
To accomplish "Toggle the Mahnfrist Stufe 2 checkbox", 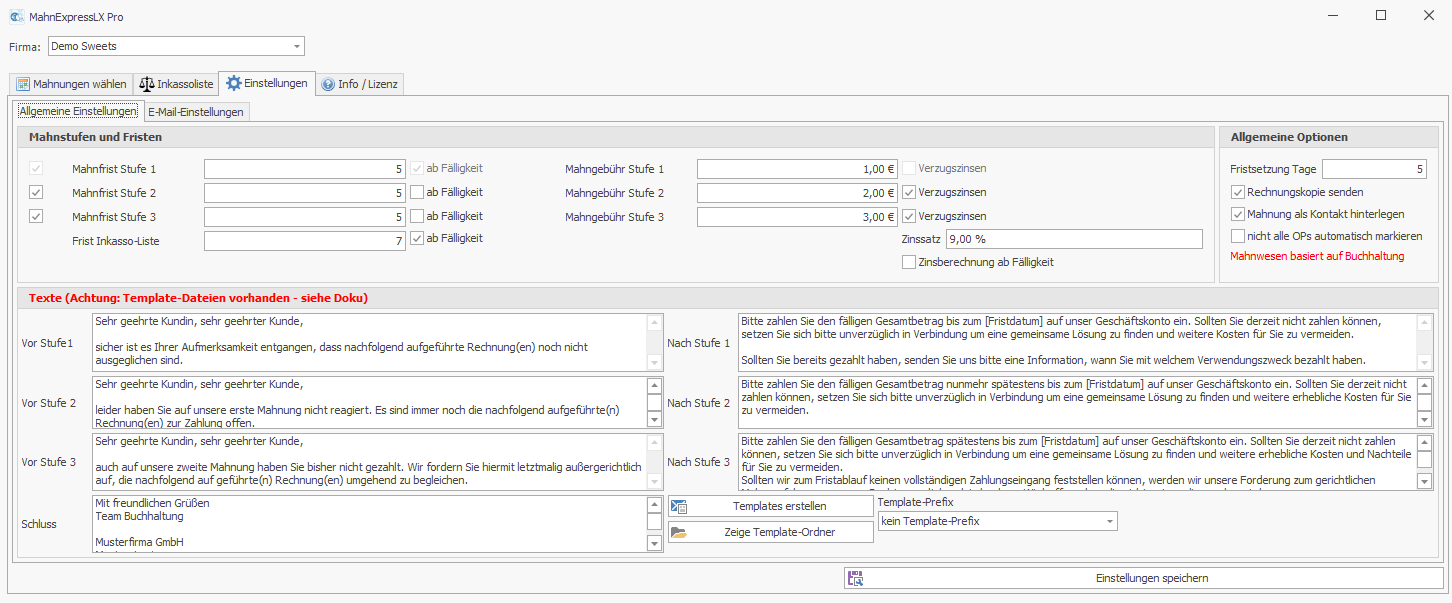I will point(37,193).
